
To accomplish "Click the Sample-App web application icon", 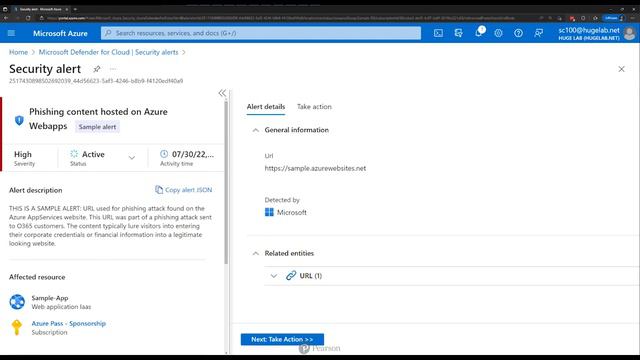I will pos(17,302).
